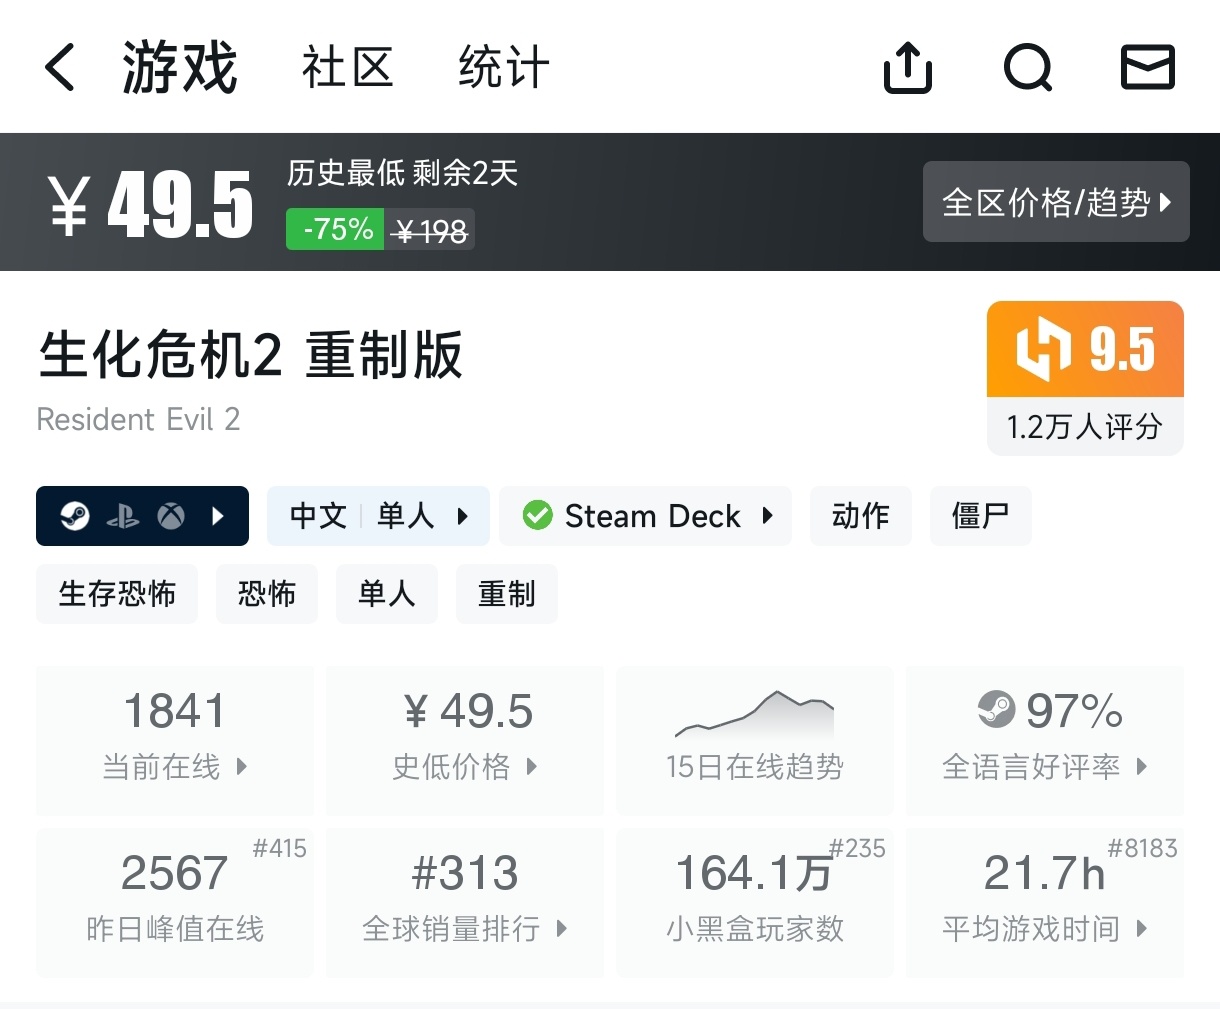Tap the -75% discount badge

[335, 229]
